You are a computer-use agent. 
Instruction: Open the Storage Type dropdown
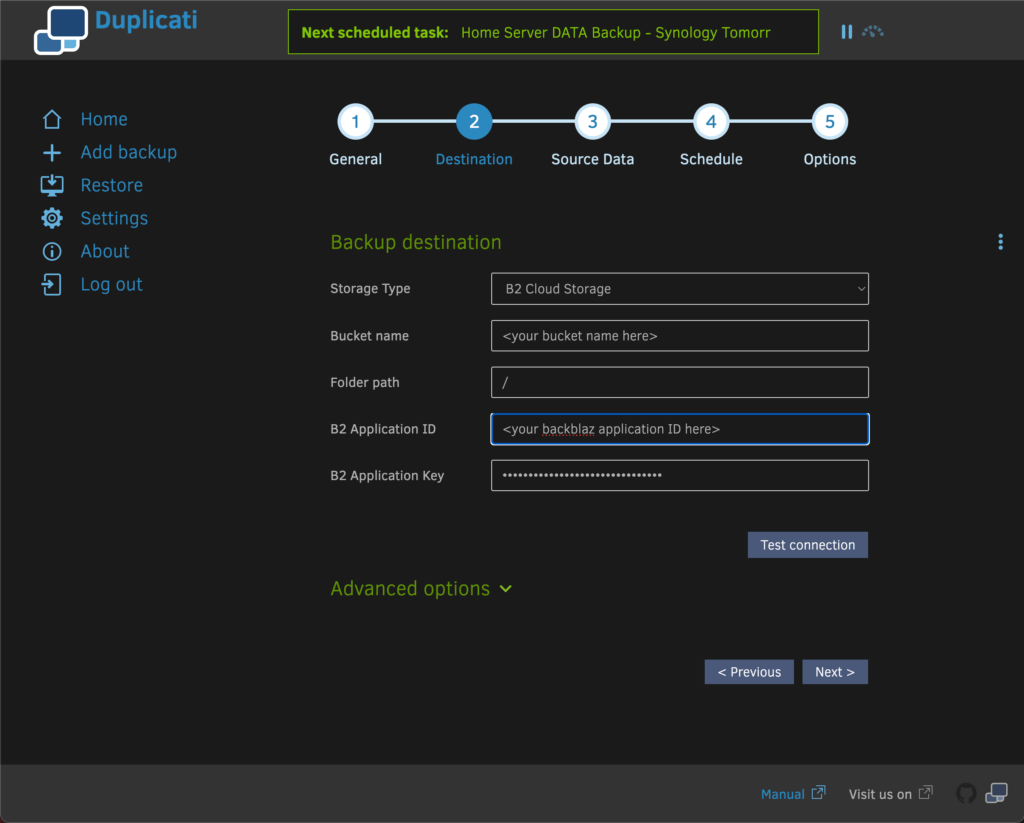coord(679,289)
